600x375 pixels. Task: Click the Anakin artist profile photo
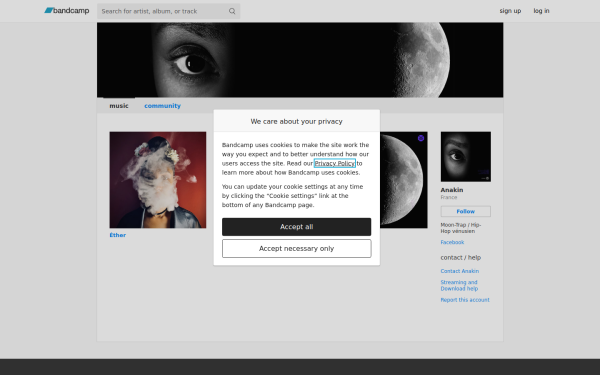pyautogui.click(x=466, y=157)
